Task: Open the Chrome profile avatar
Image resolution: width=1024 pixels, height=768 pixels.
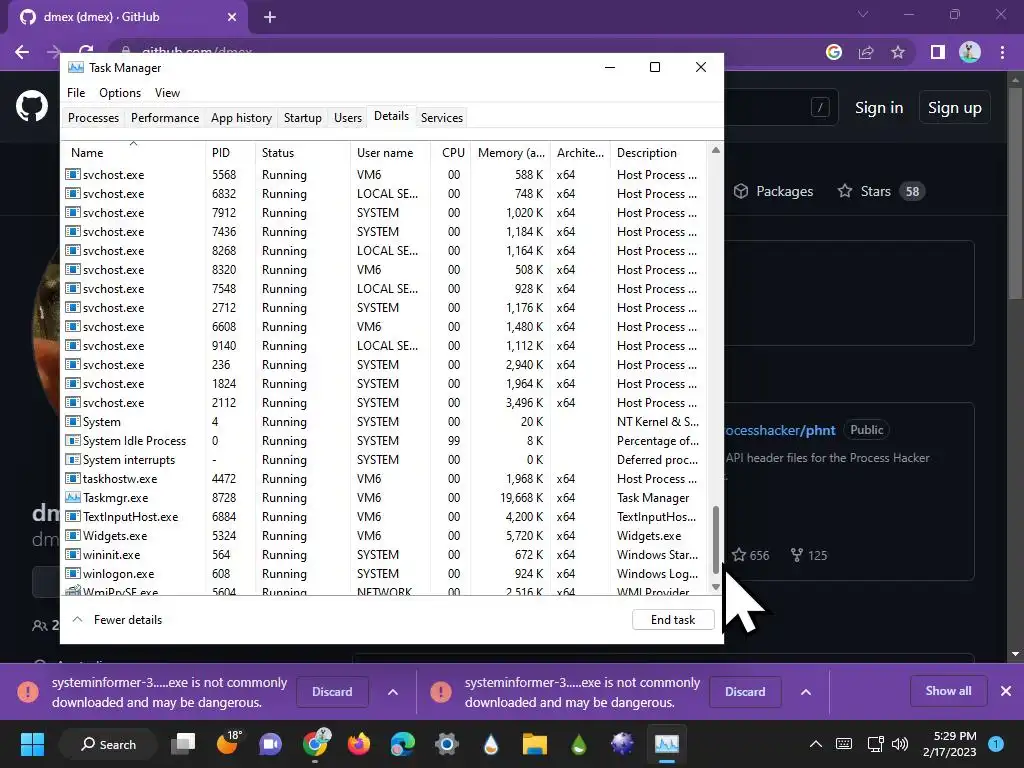Action: [970, 52]
